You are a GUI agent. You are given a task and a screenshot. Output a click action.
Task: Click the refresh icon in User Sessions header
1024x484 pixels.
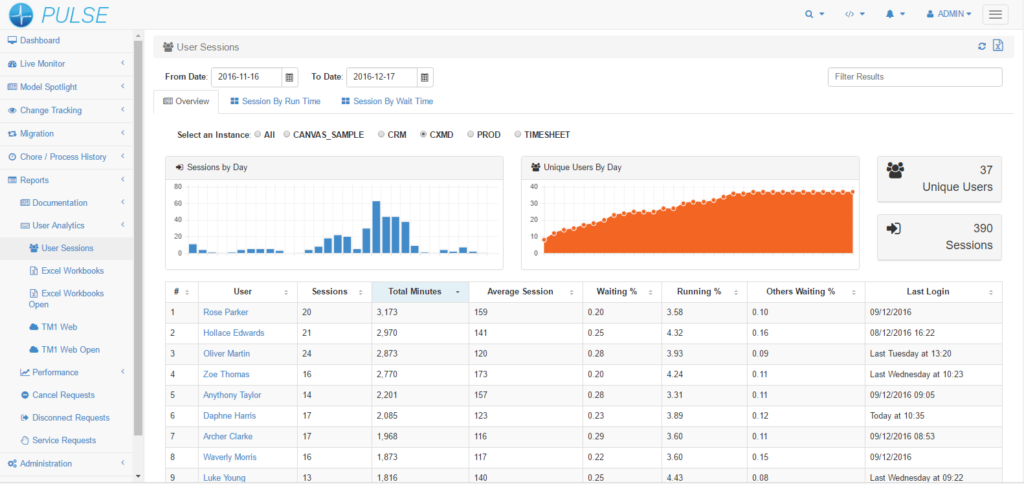[982, 46]
